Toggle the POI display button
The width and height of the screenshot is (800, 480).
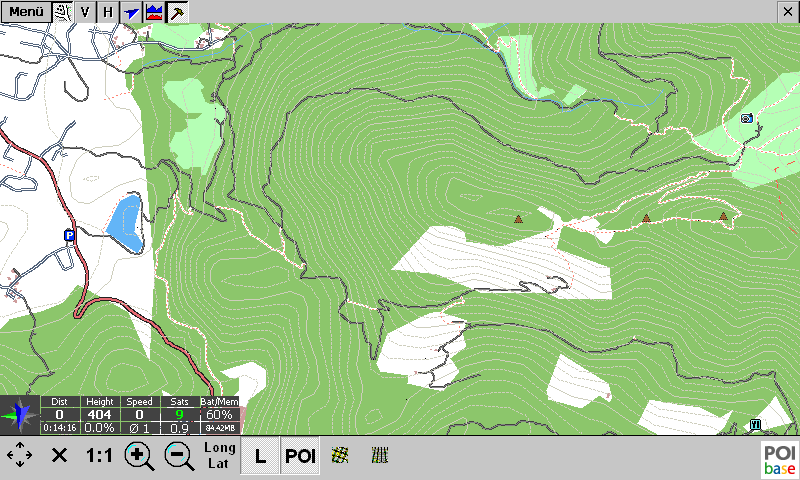coord(300,456)
